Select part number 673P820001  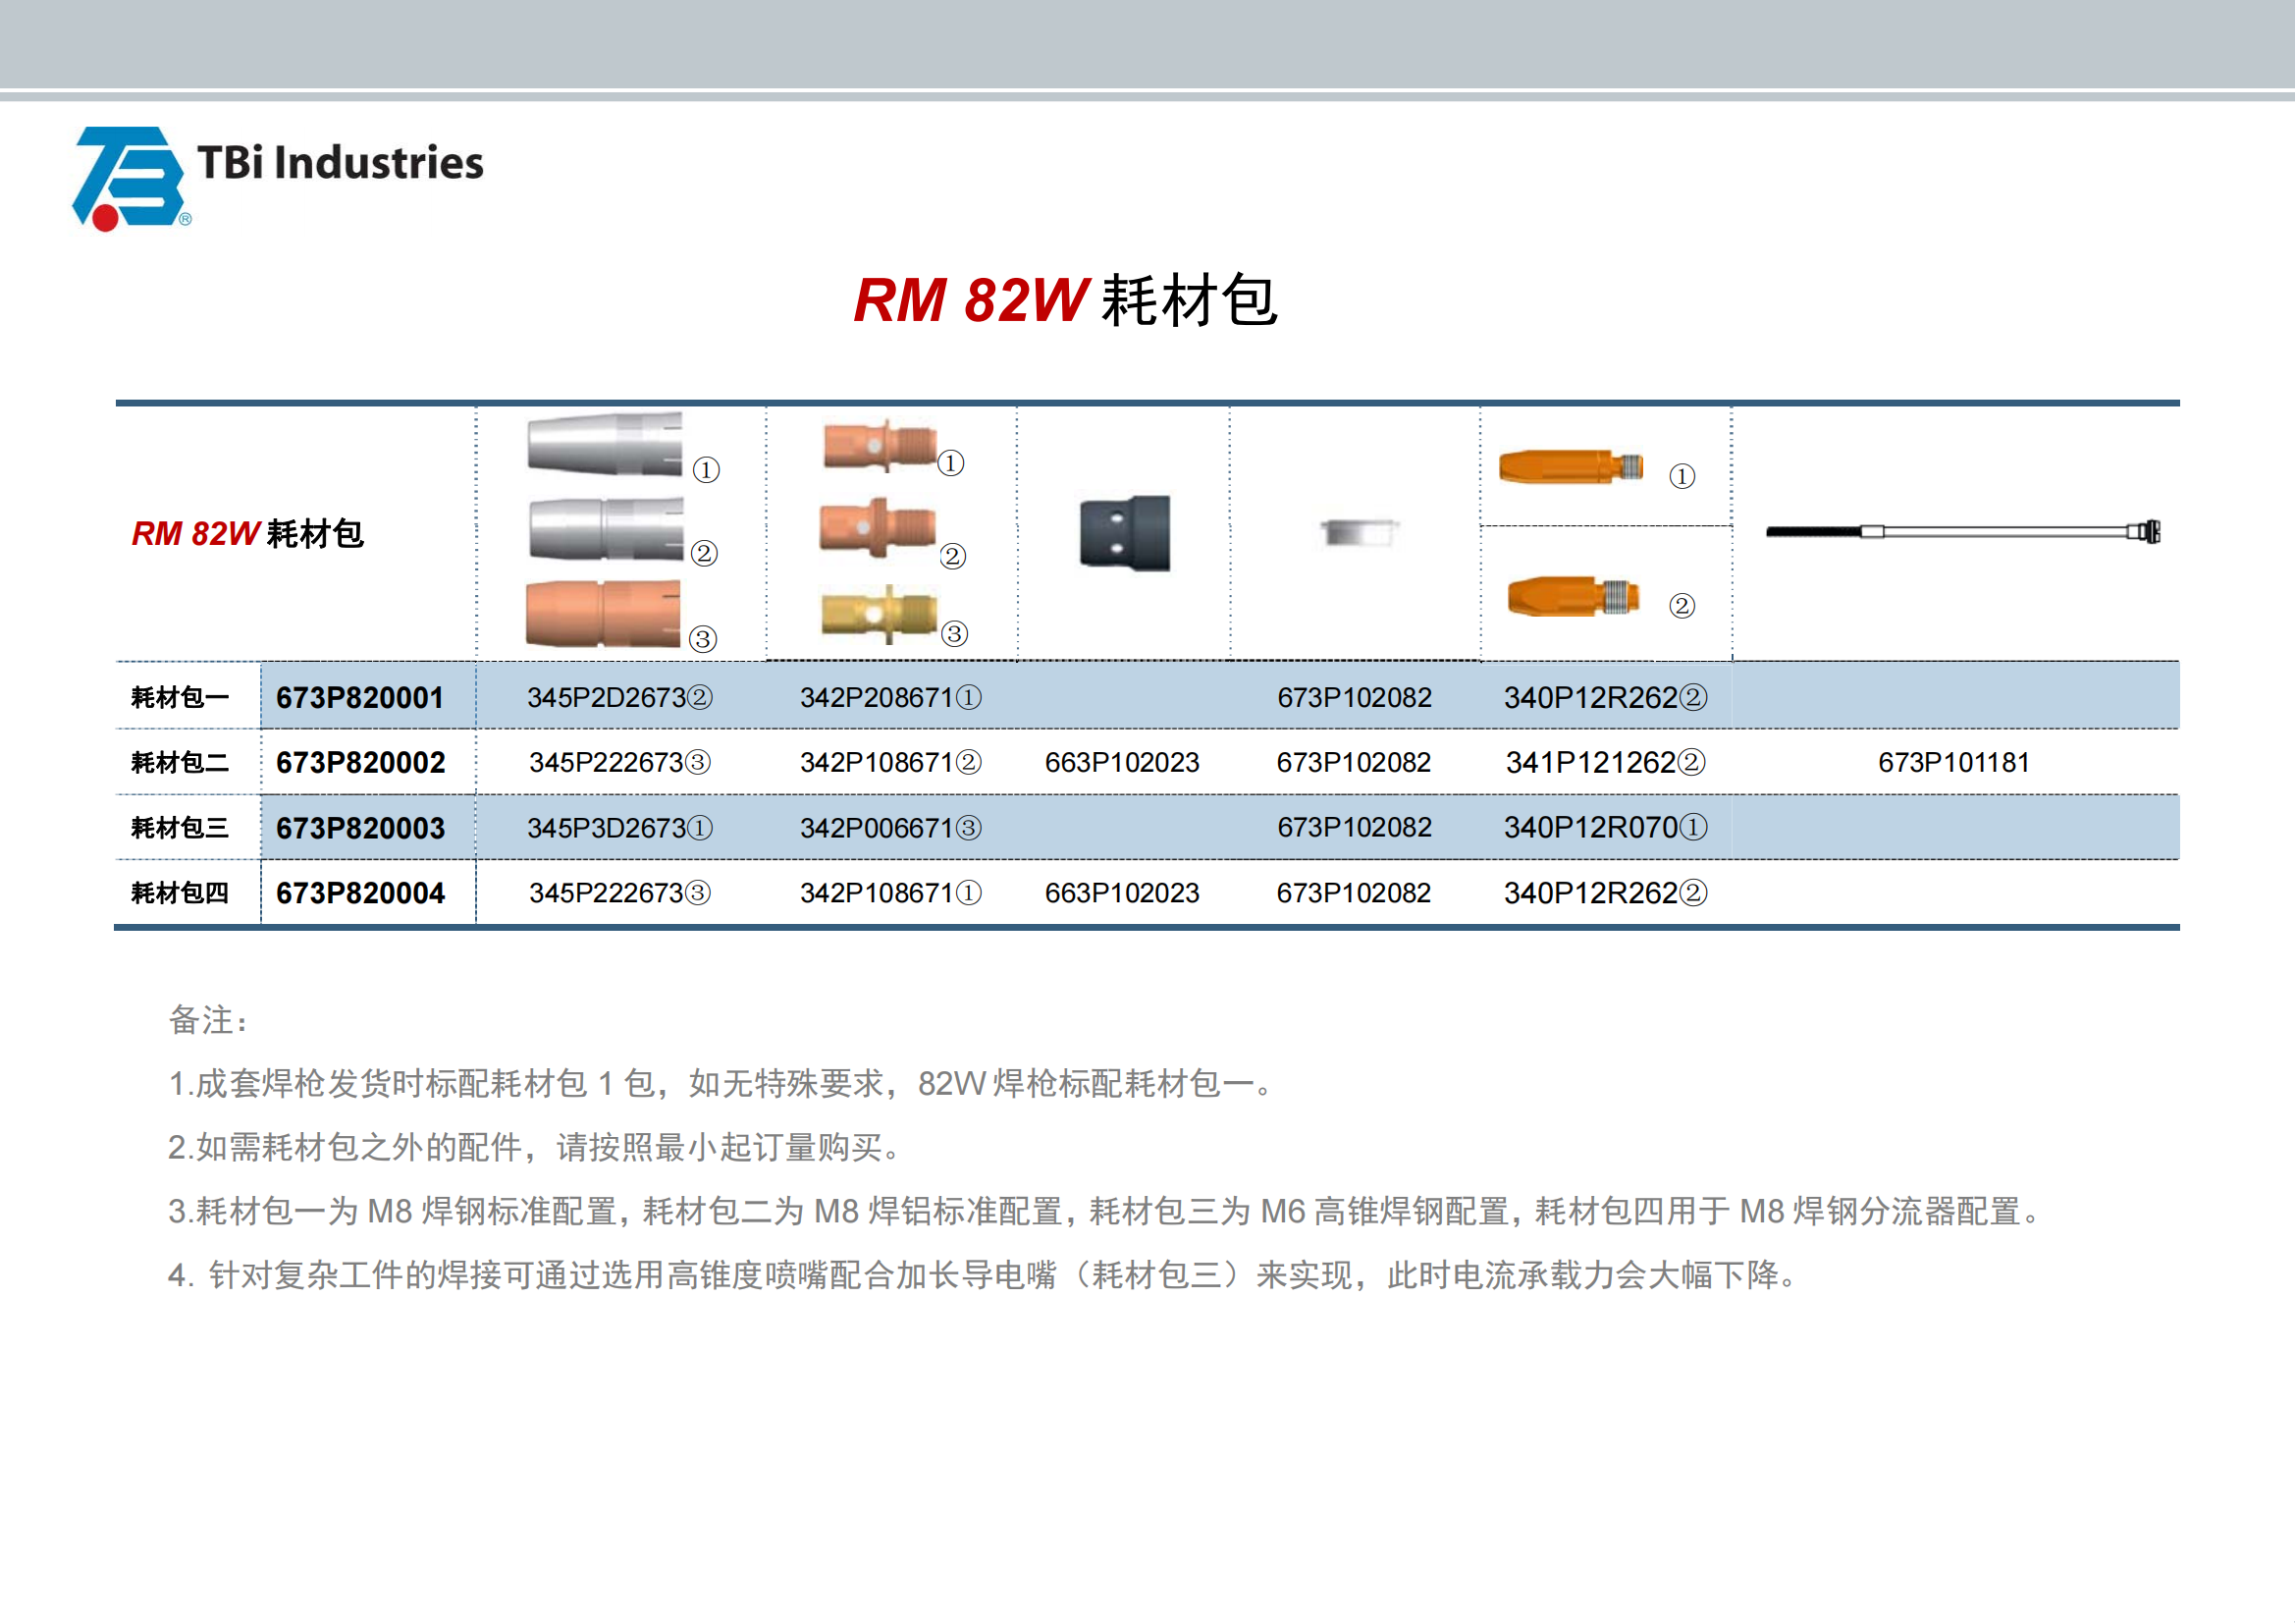[x=360, y=697]
